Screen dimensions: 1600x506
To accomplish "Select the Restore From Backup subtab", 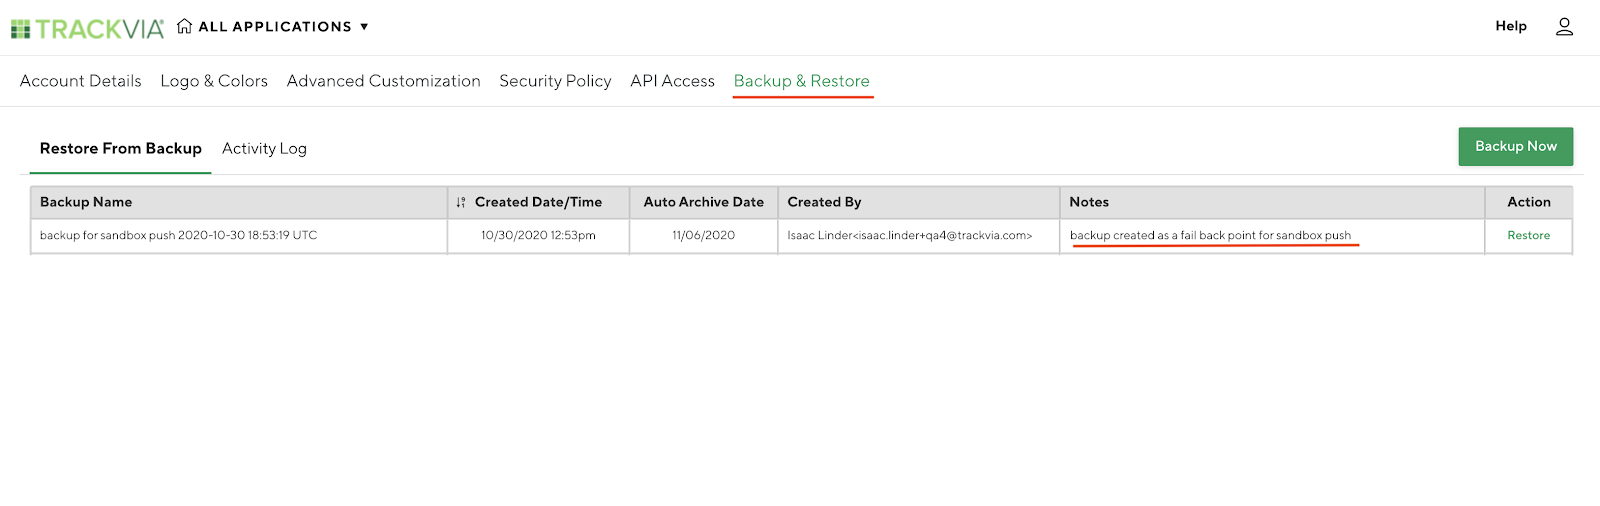I will 121,148.
